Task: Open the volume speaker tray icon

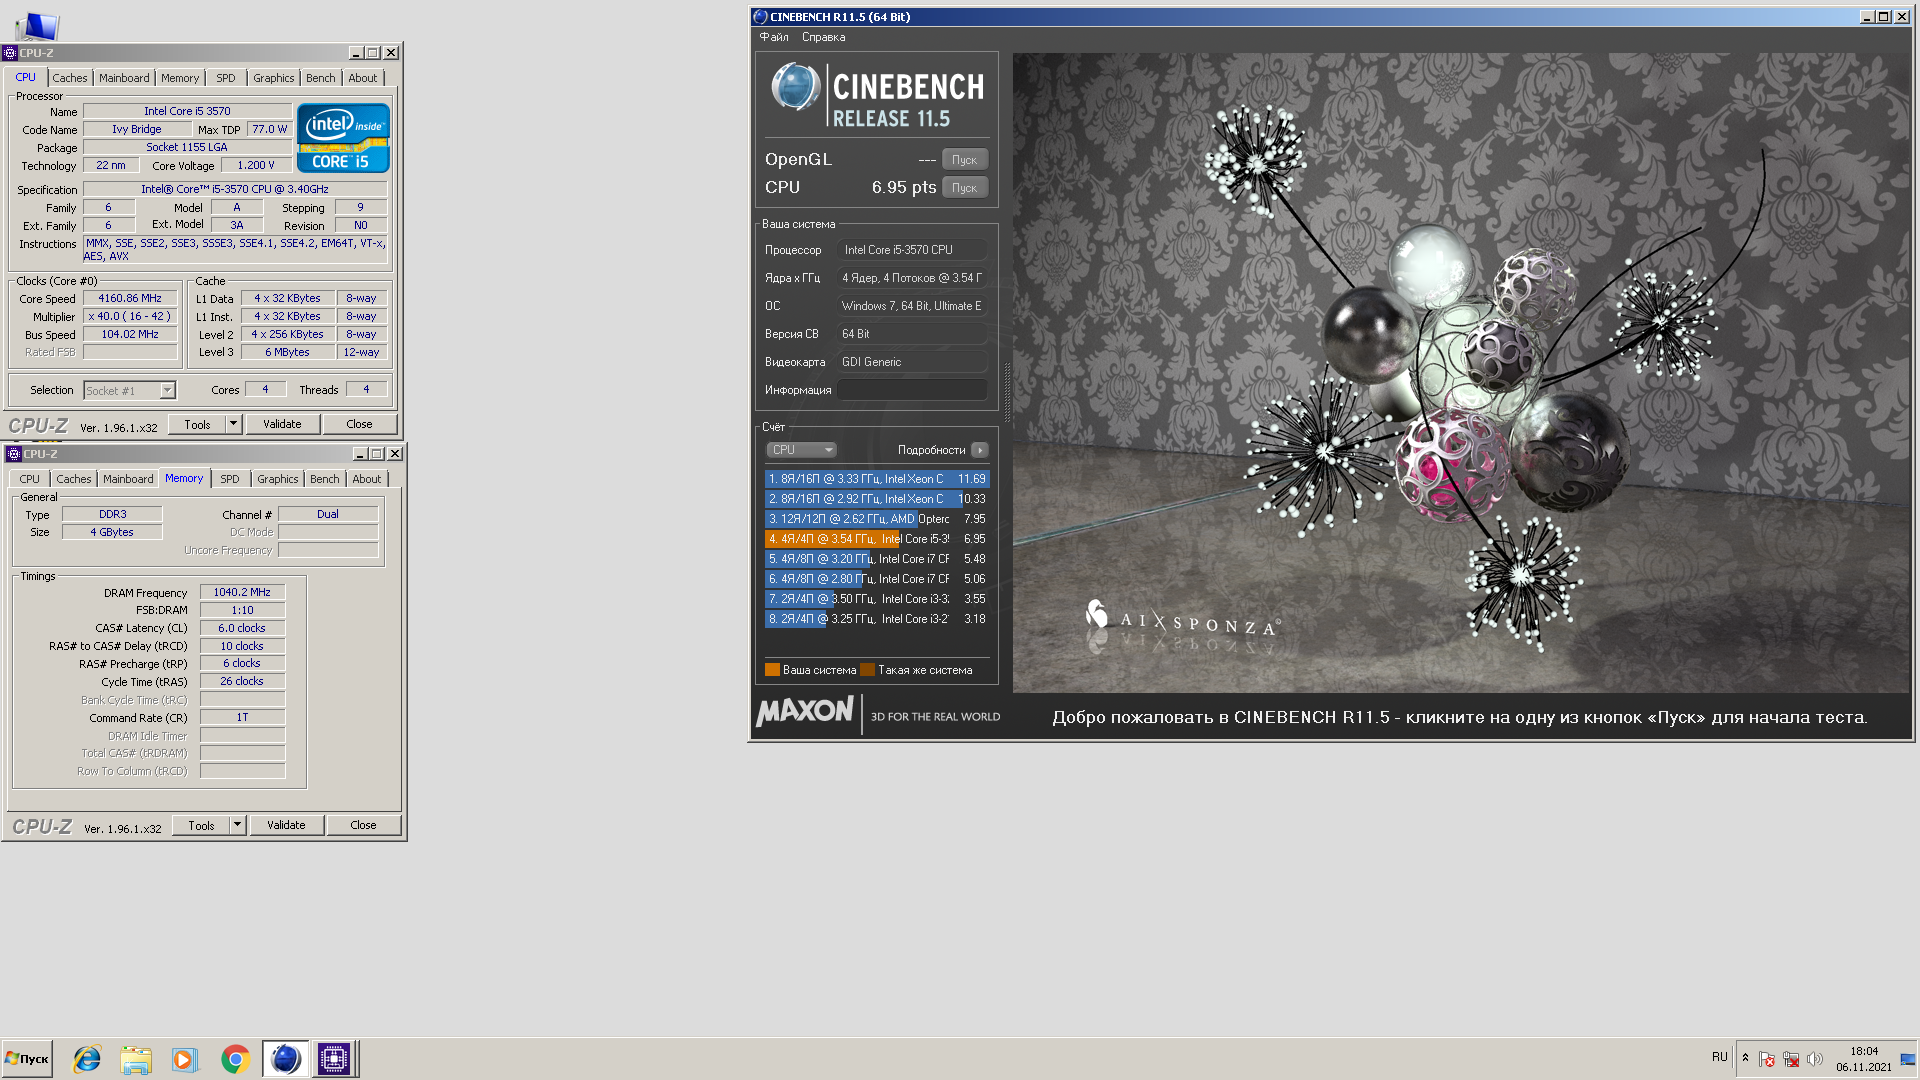Action: 1814,1059
